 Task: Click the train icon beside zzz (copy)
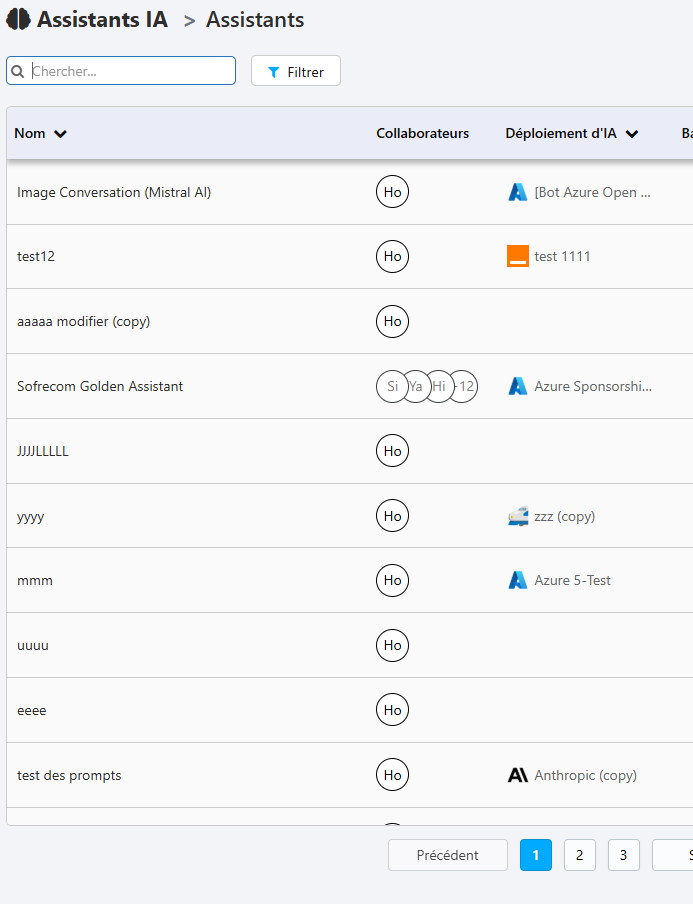[x=518, y=516]
